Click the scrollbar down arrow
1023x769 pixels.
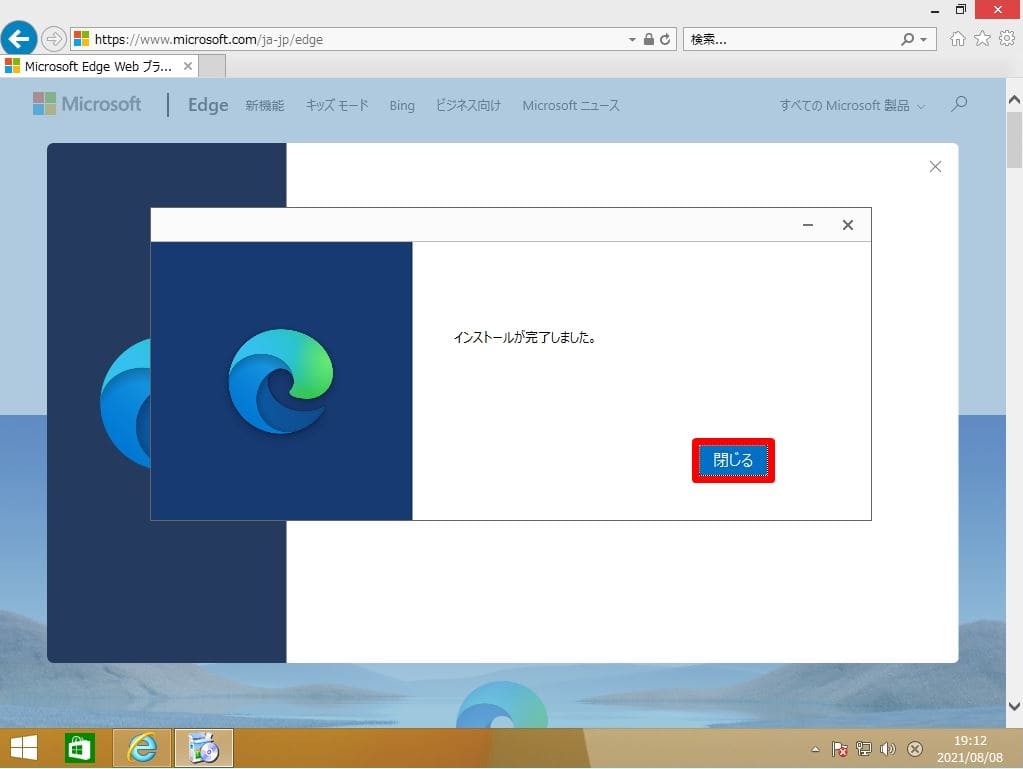click(x=1014, y=706)
